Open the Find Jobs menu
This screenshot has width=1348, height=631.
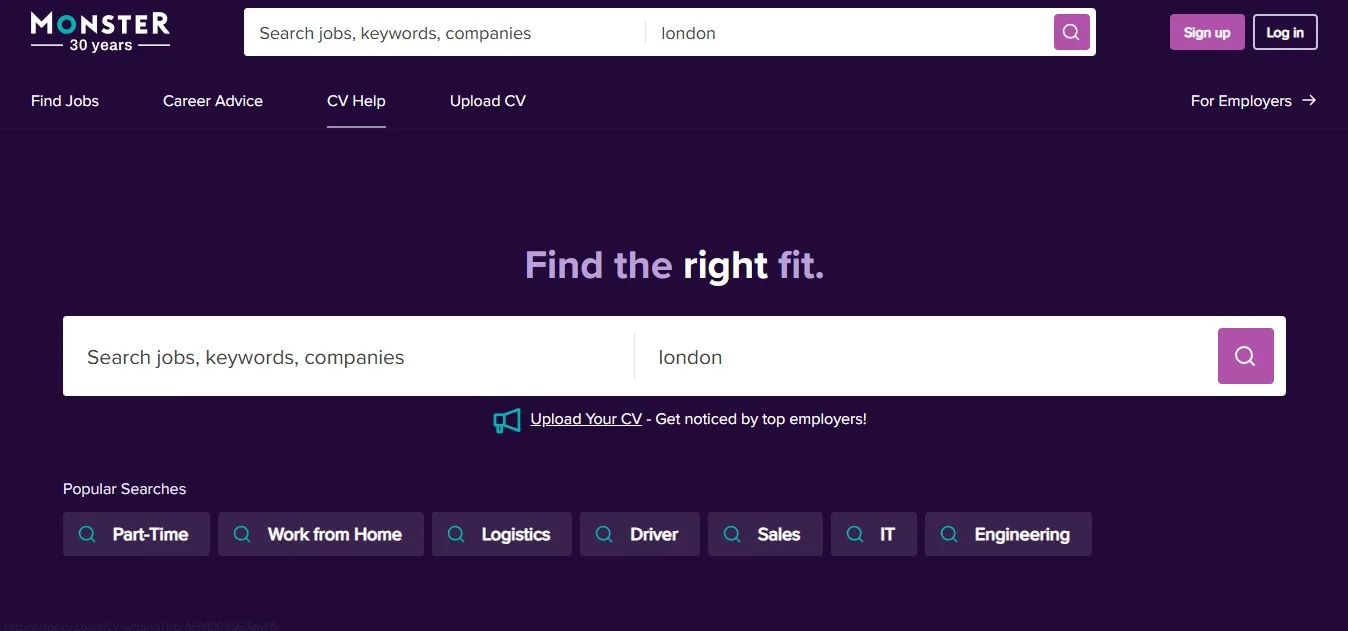point(65,101)
